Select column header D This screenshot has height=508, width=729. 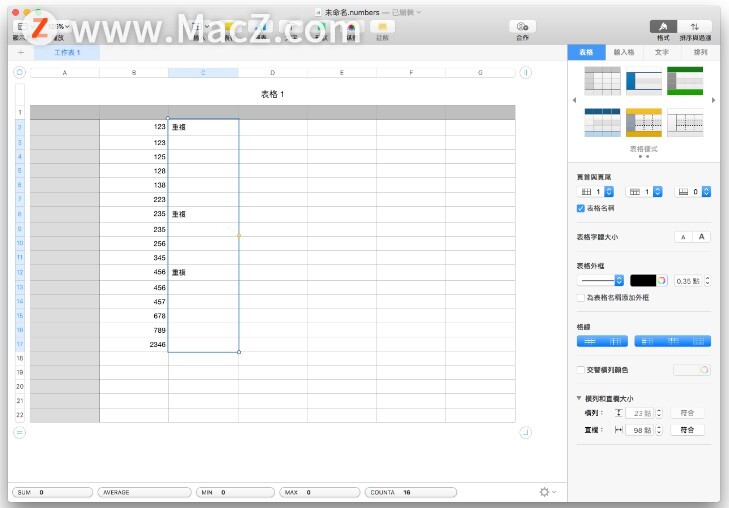[272, 73]
